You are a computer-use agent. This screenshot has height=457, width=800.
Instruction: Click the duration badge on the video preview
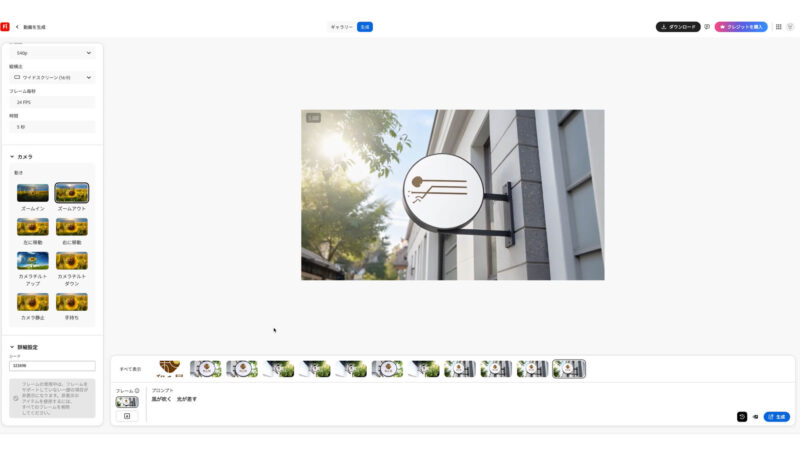tap(313, 118)
